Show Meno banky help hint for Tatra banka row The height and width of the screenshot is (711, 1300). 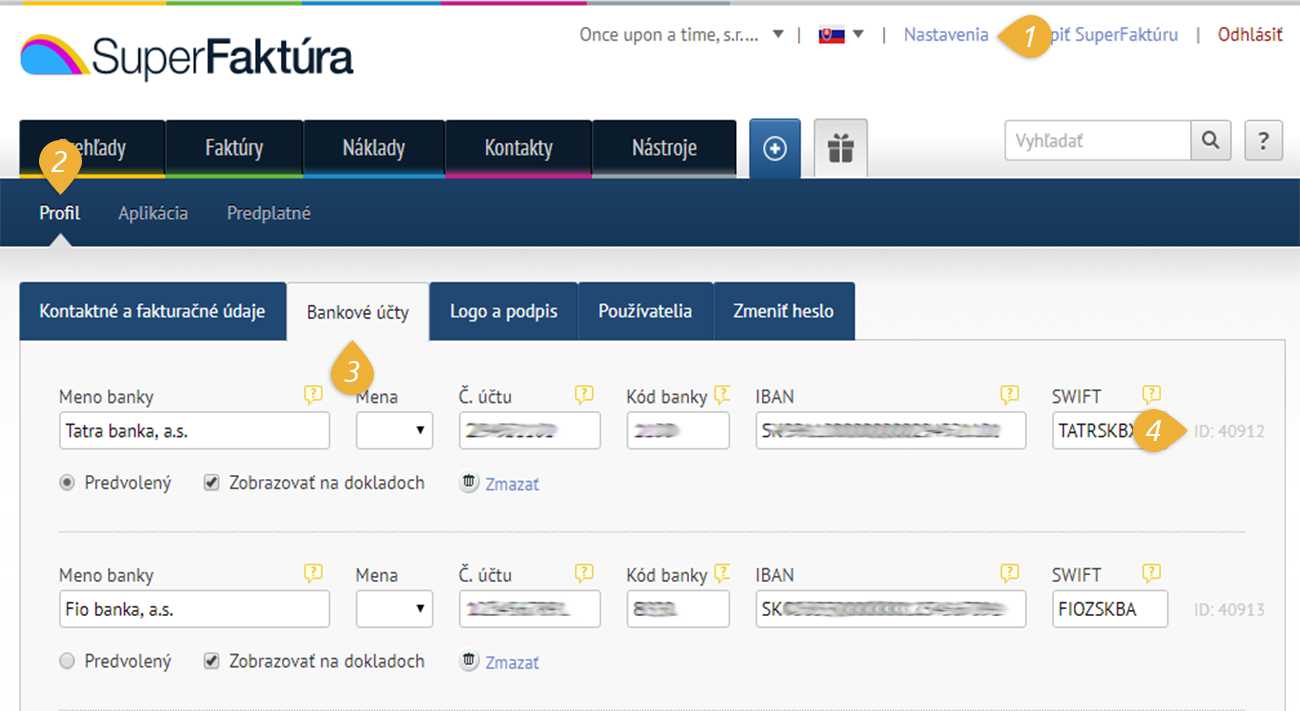[x=313, y=395]
